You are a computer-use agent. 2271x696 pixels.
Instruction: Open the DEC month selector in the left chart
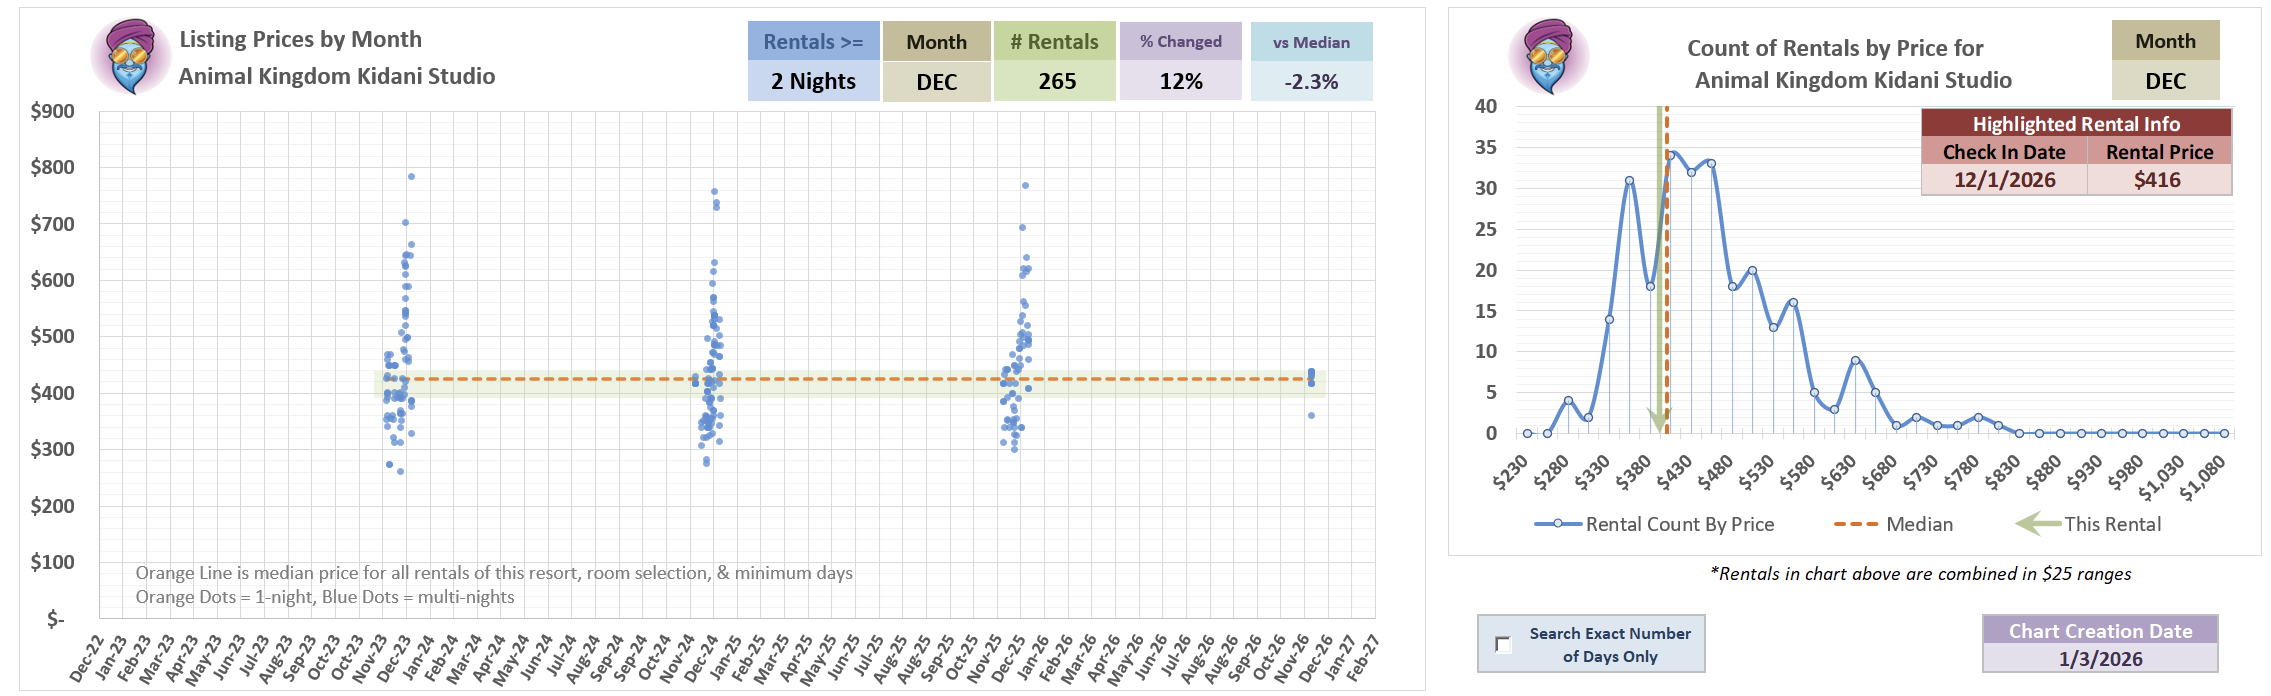(x=936, y=82)
